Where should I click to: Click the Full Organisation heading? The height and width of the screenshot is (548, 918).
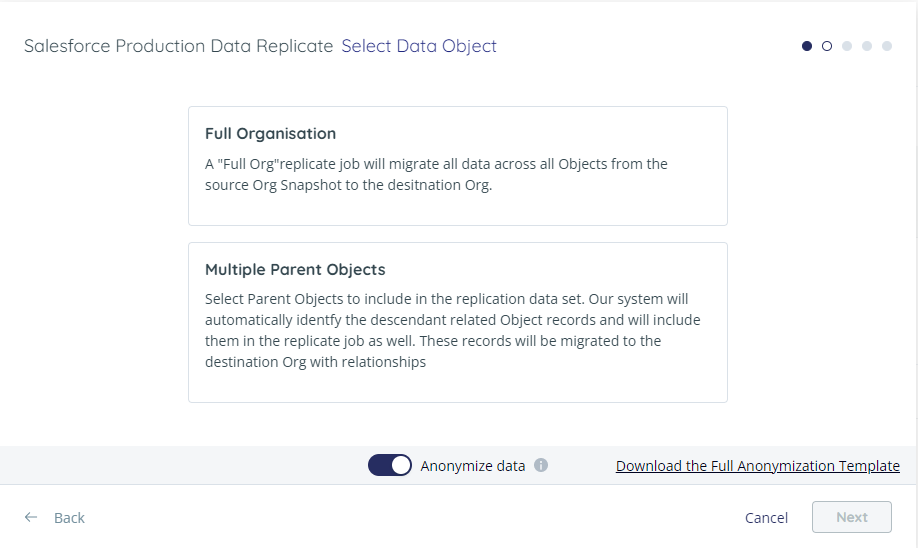coord(270,133)
